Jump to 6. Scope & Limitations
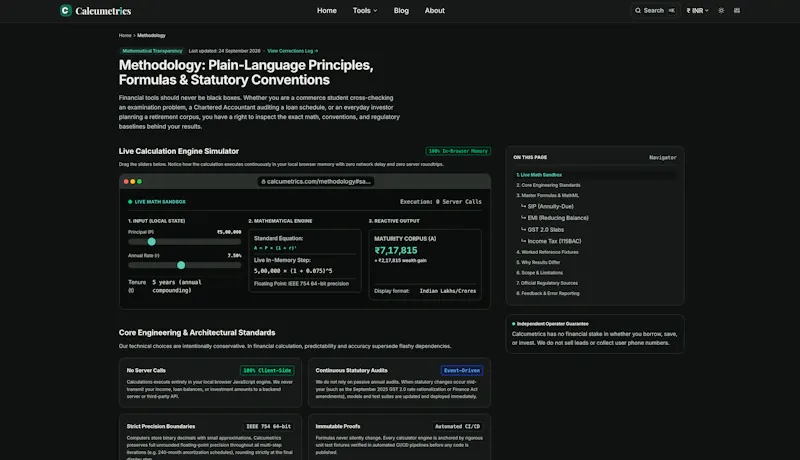 pyautogui.click(x=539, y=273)
